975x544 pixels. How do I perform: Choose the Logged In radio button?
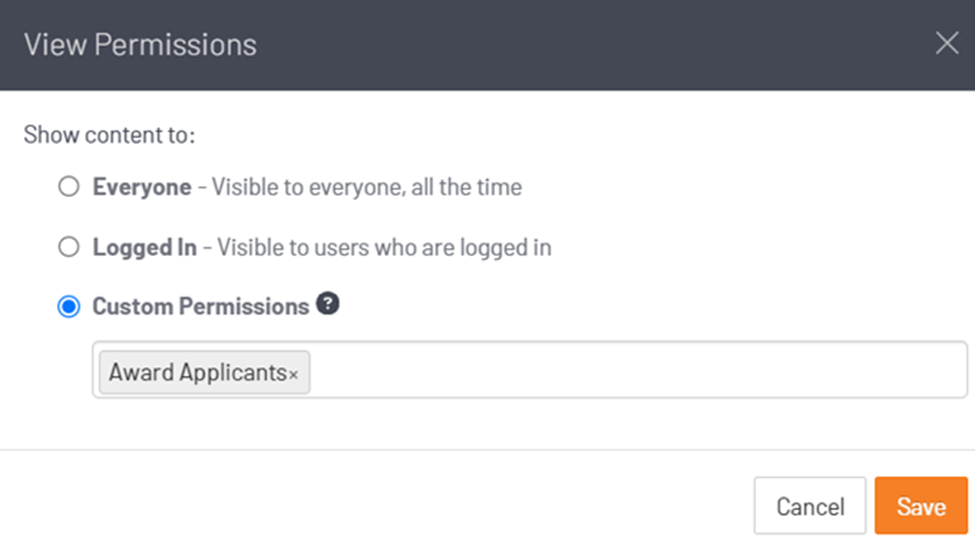[x=68, y=247]
